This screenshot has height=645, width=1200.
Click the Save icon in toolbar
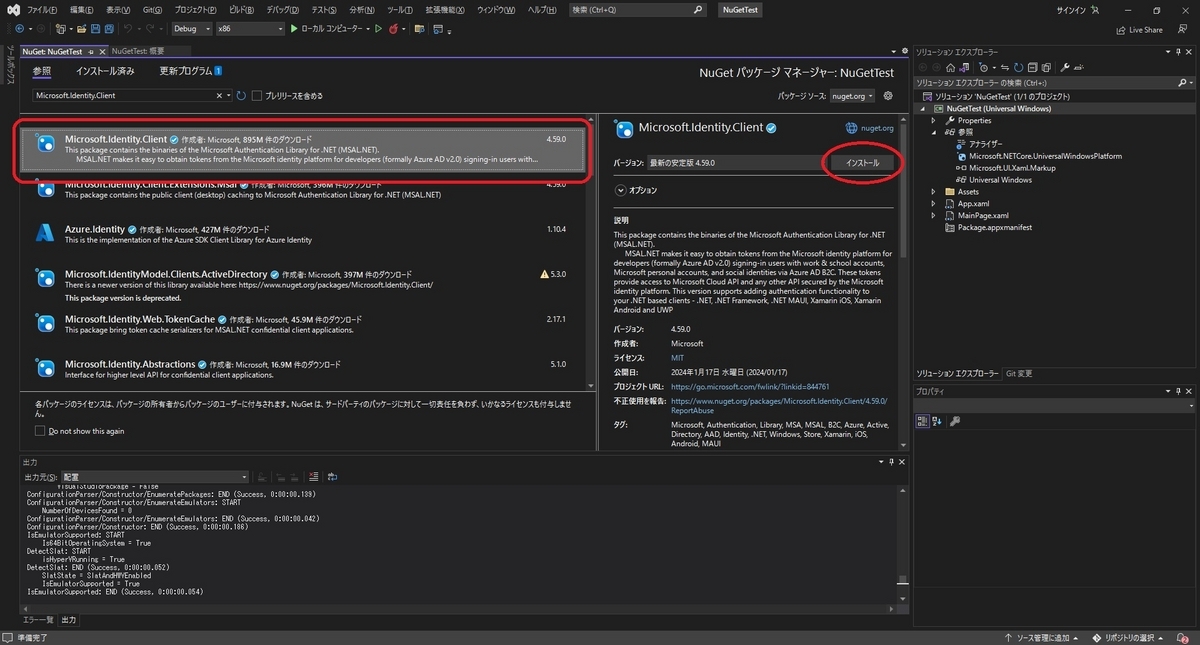(x=96, y=29)
